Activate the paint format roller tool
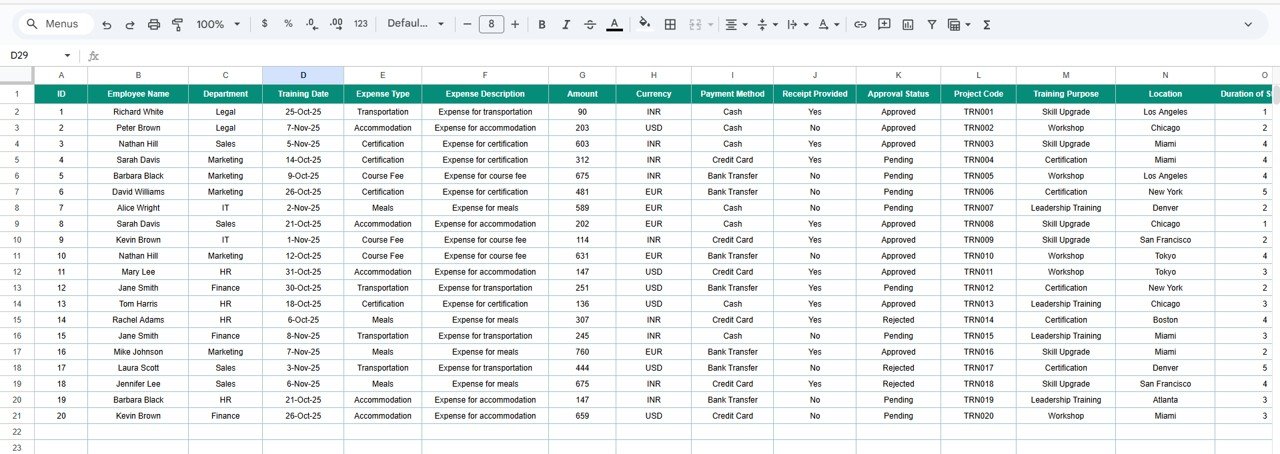The image size is (1280, 454). (178, 24)
